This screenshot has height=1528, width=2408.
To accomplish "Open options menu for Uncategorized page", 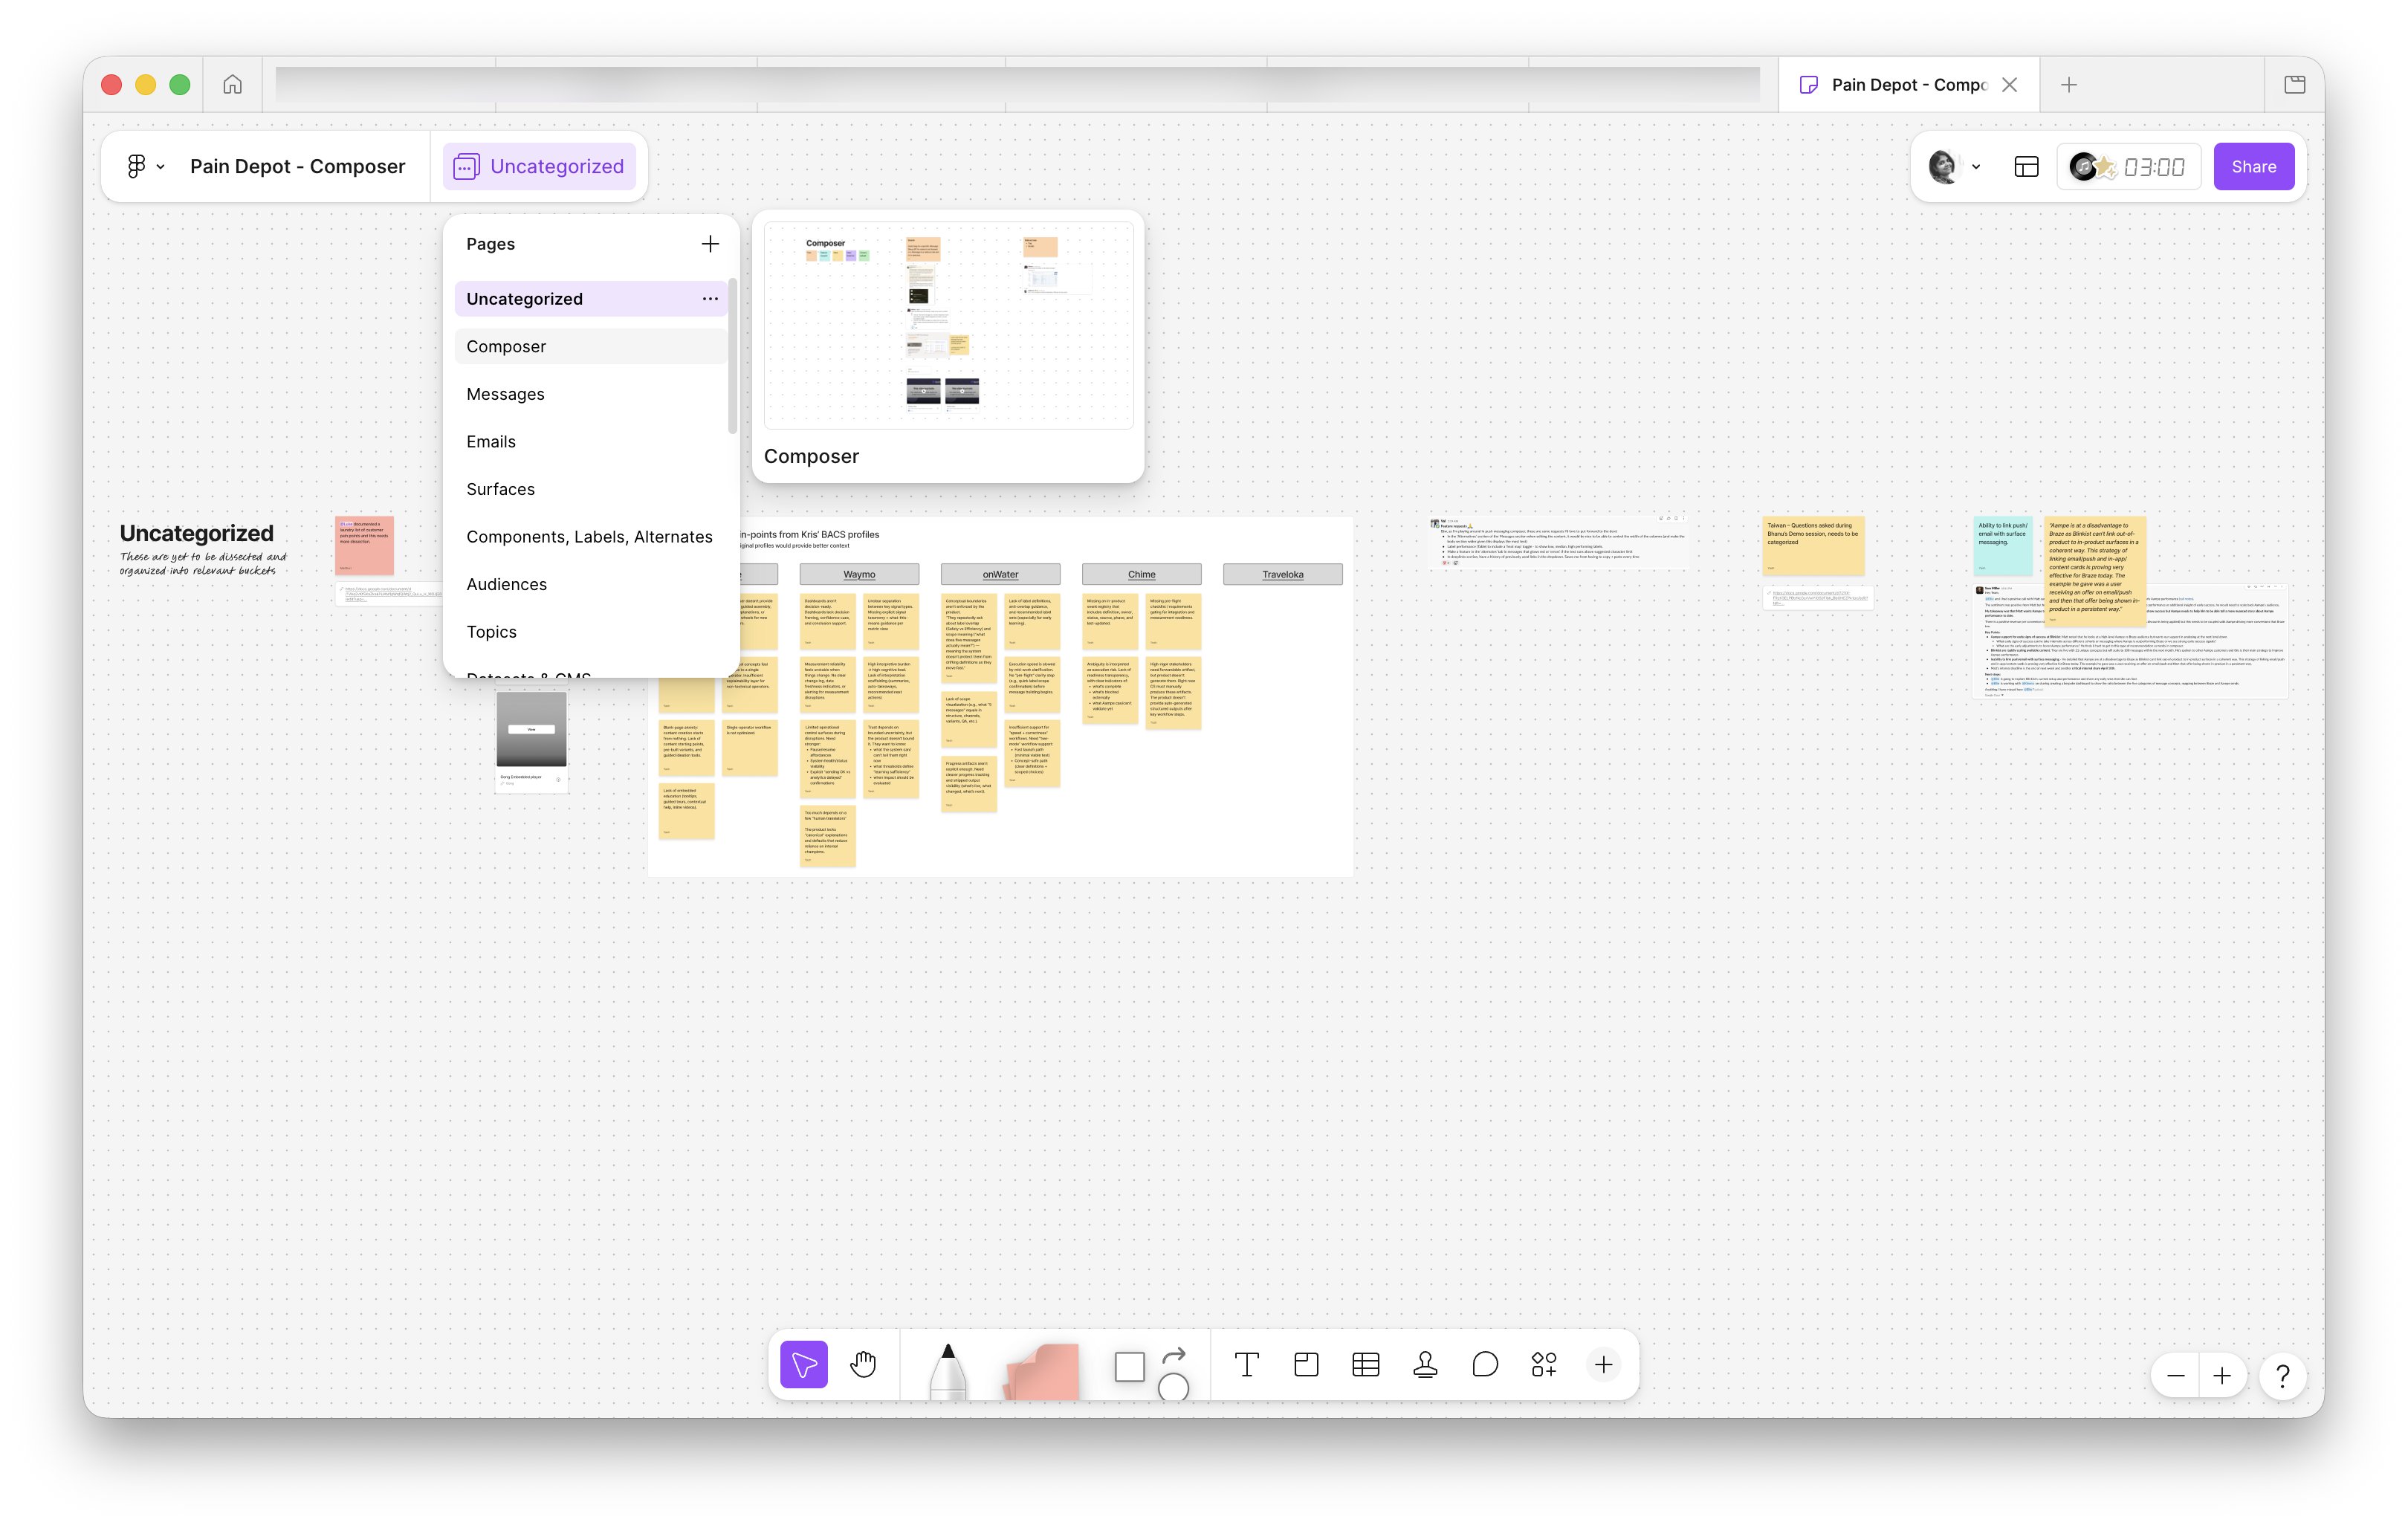I will 710,299.
